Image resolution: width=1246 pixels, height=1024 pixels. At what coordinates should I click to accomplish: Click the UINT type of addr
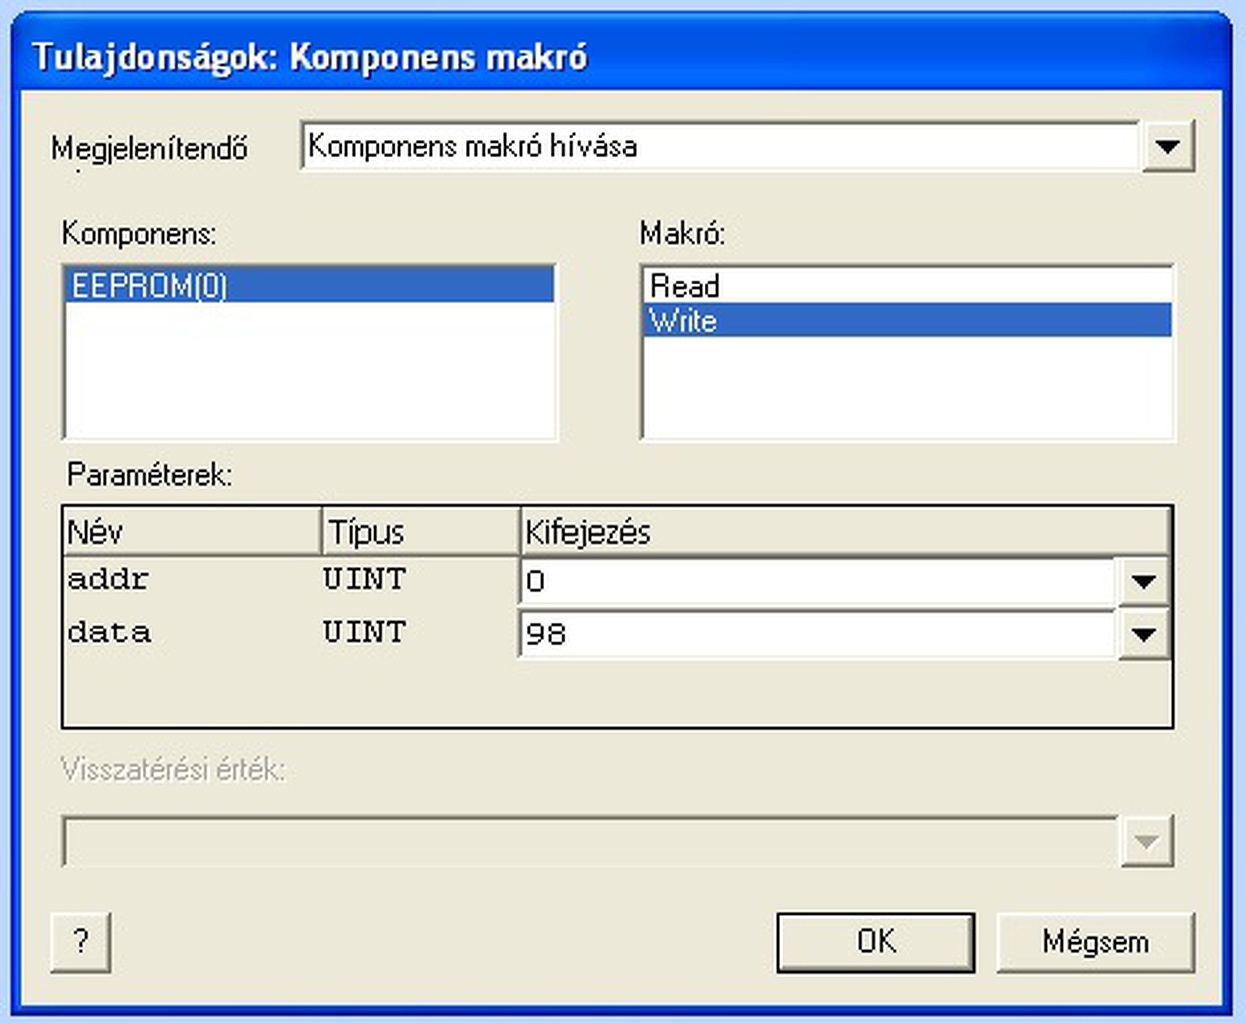pos(364,579)
